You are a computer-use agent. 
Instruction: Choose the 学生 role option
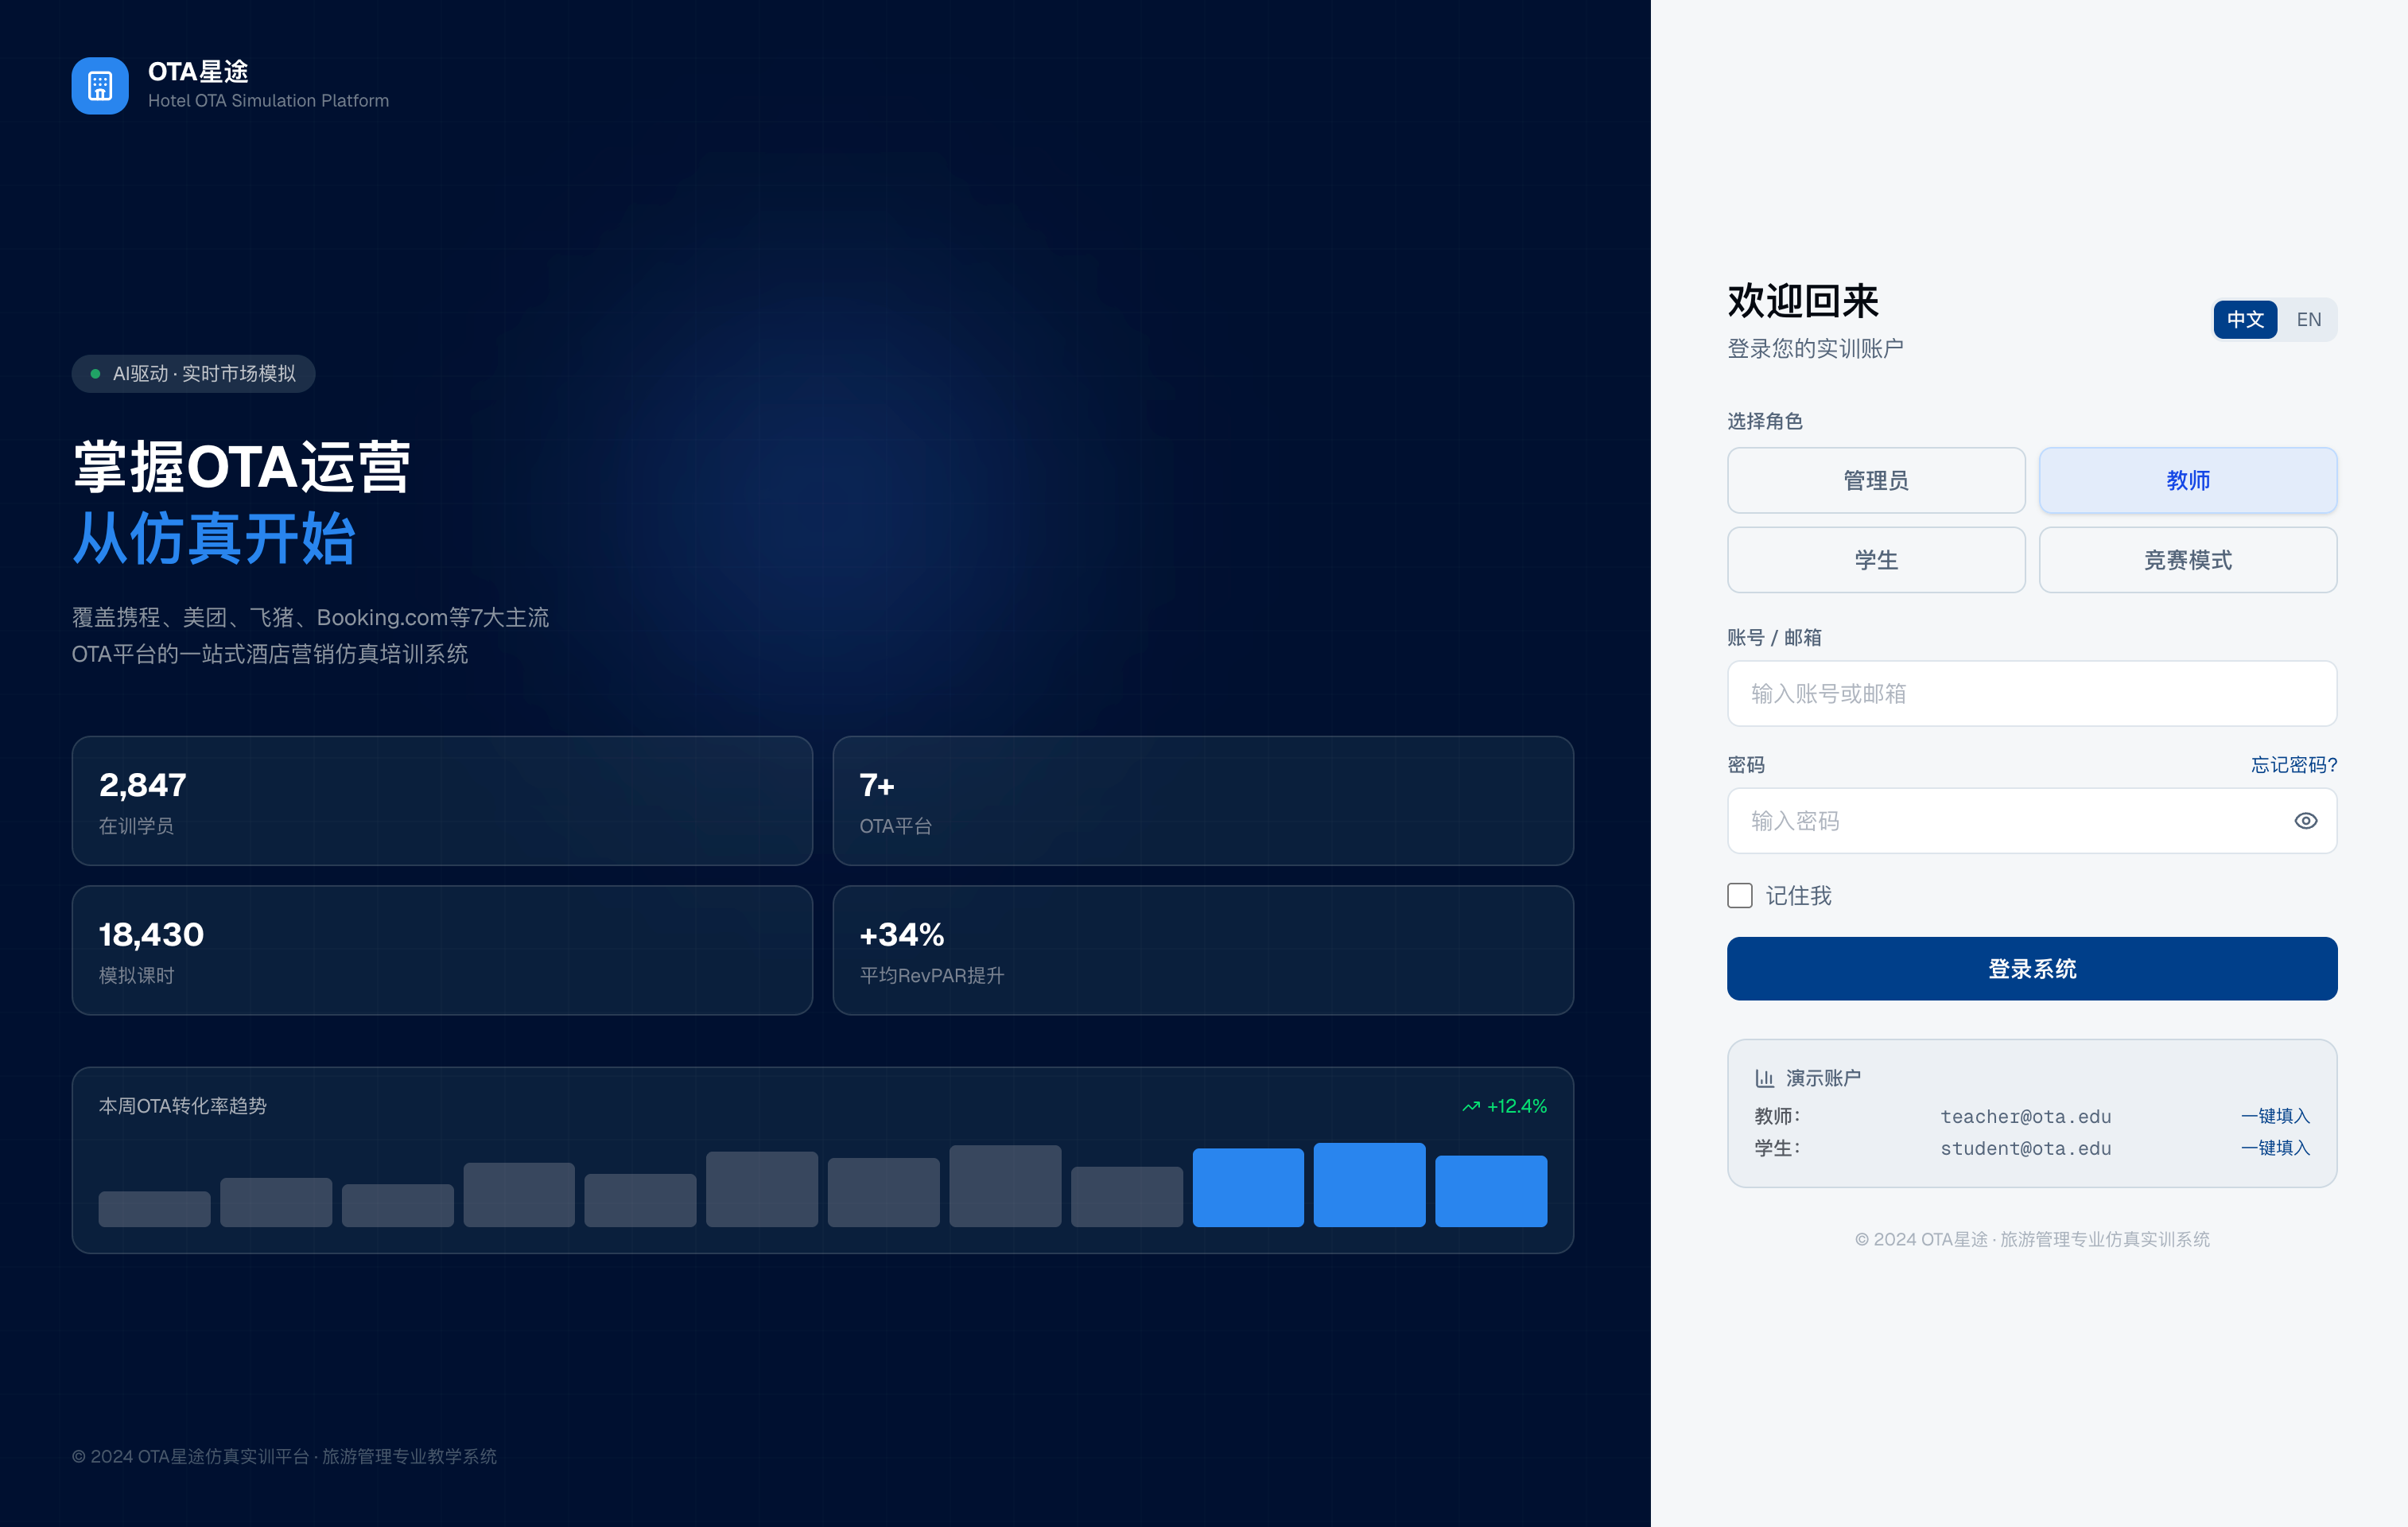pyautogui.click(x=1875, y=560)
